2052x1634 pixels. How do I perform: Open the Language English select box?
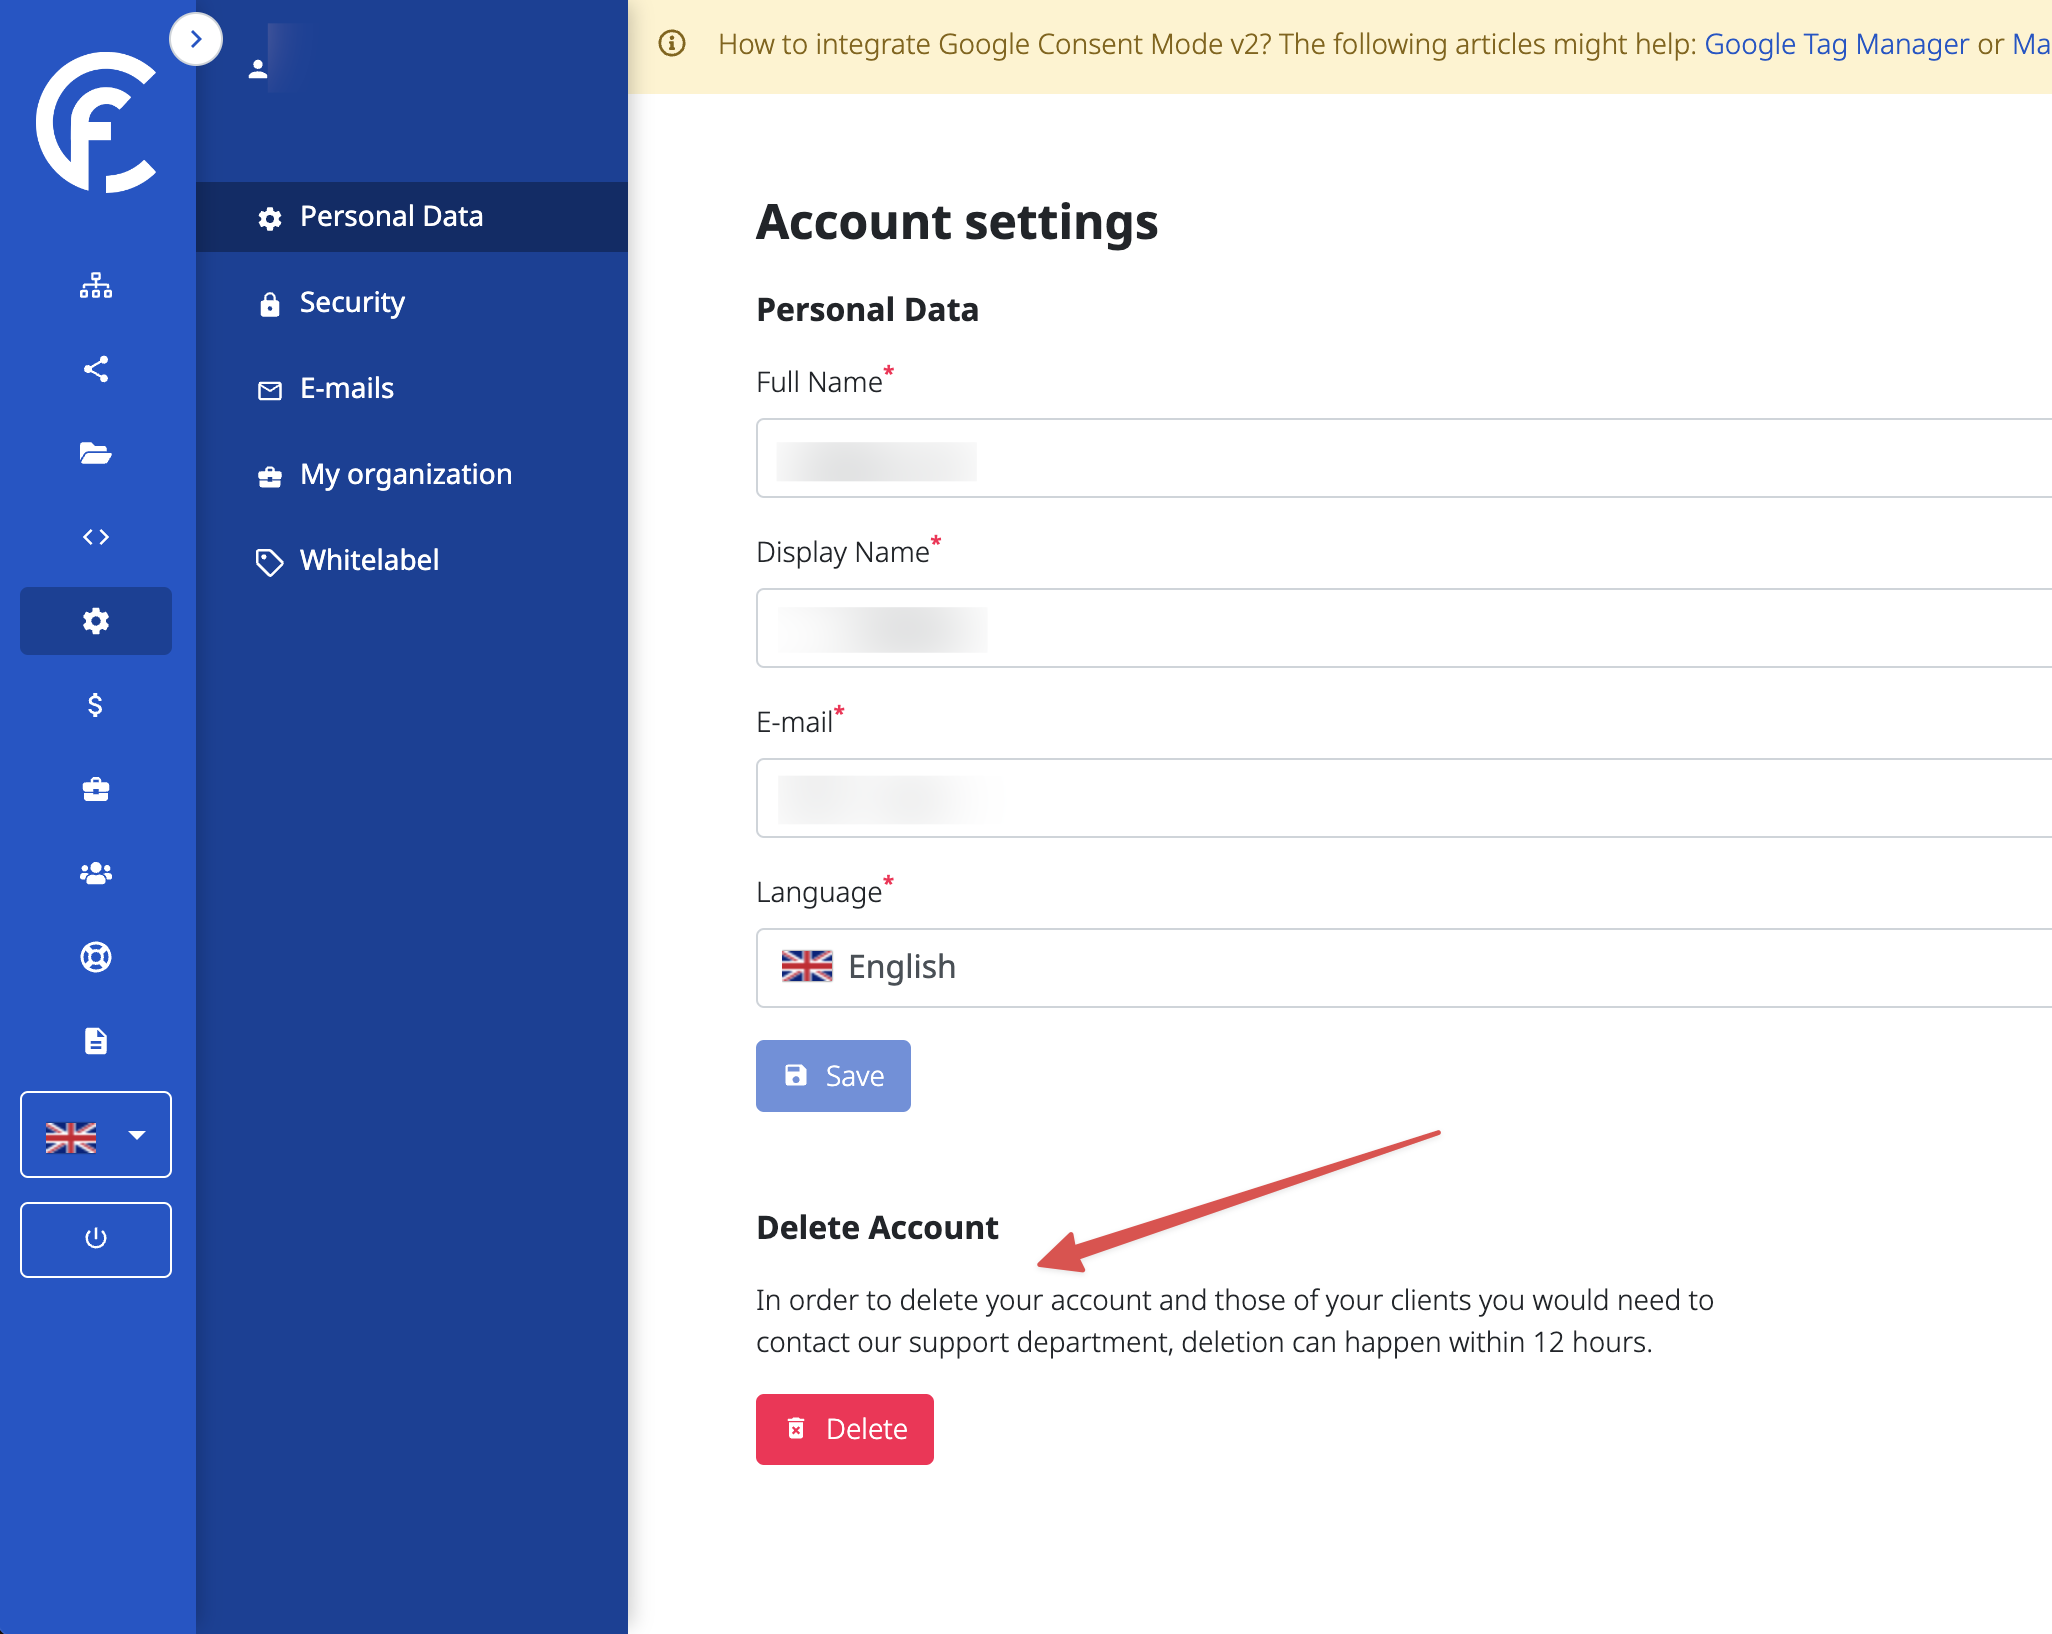[x=1400, y=967]
